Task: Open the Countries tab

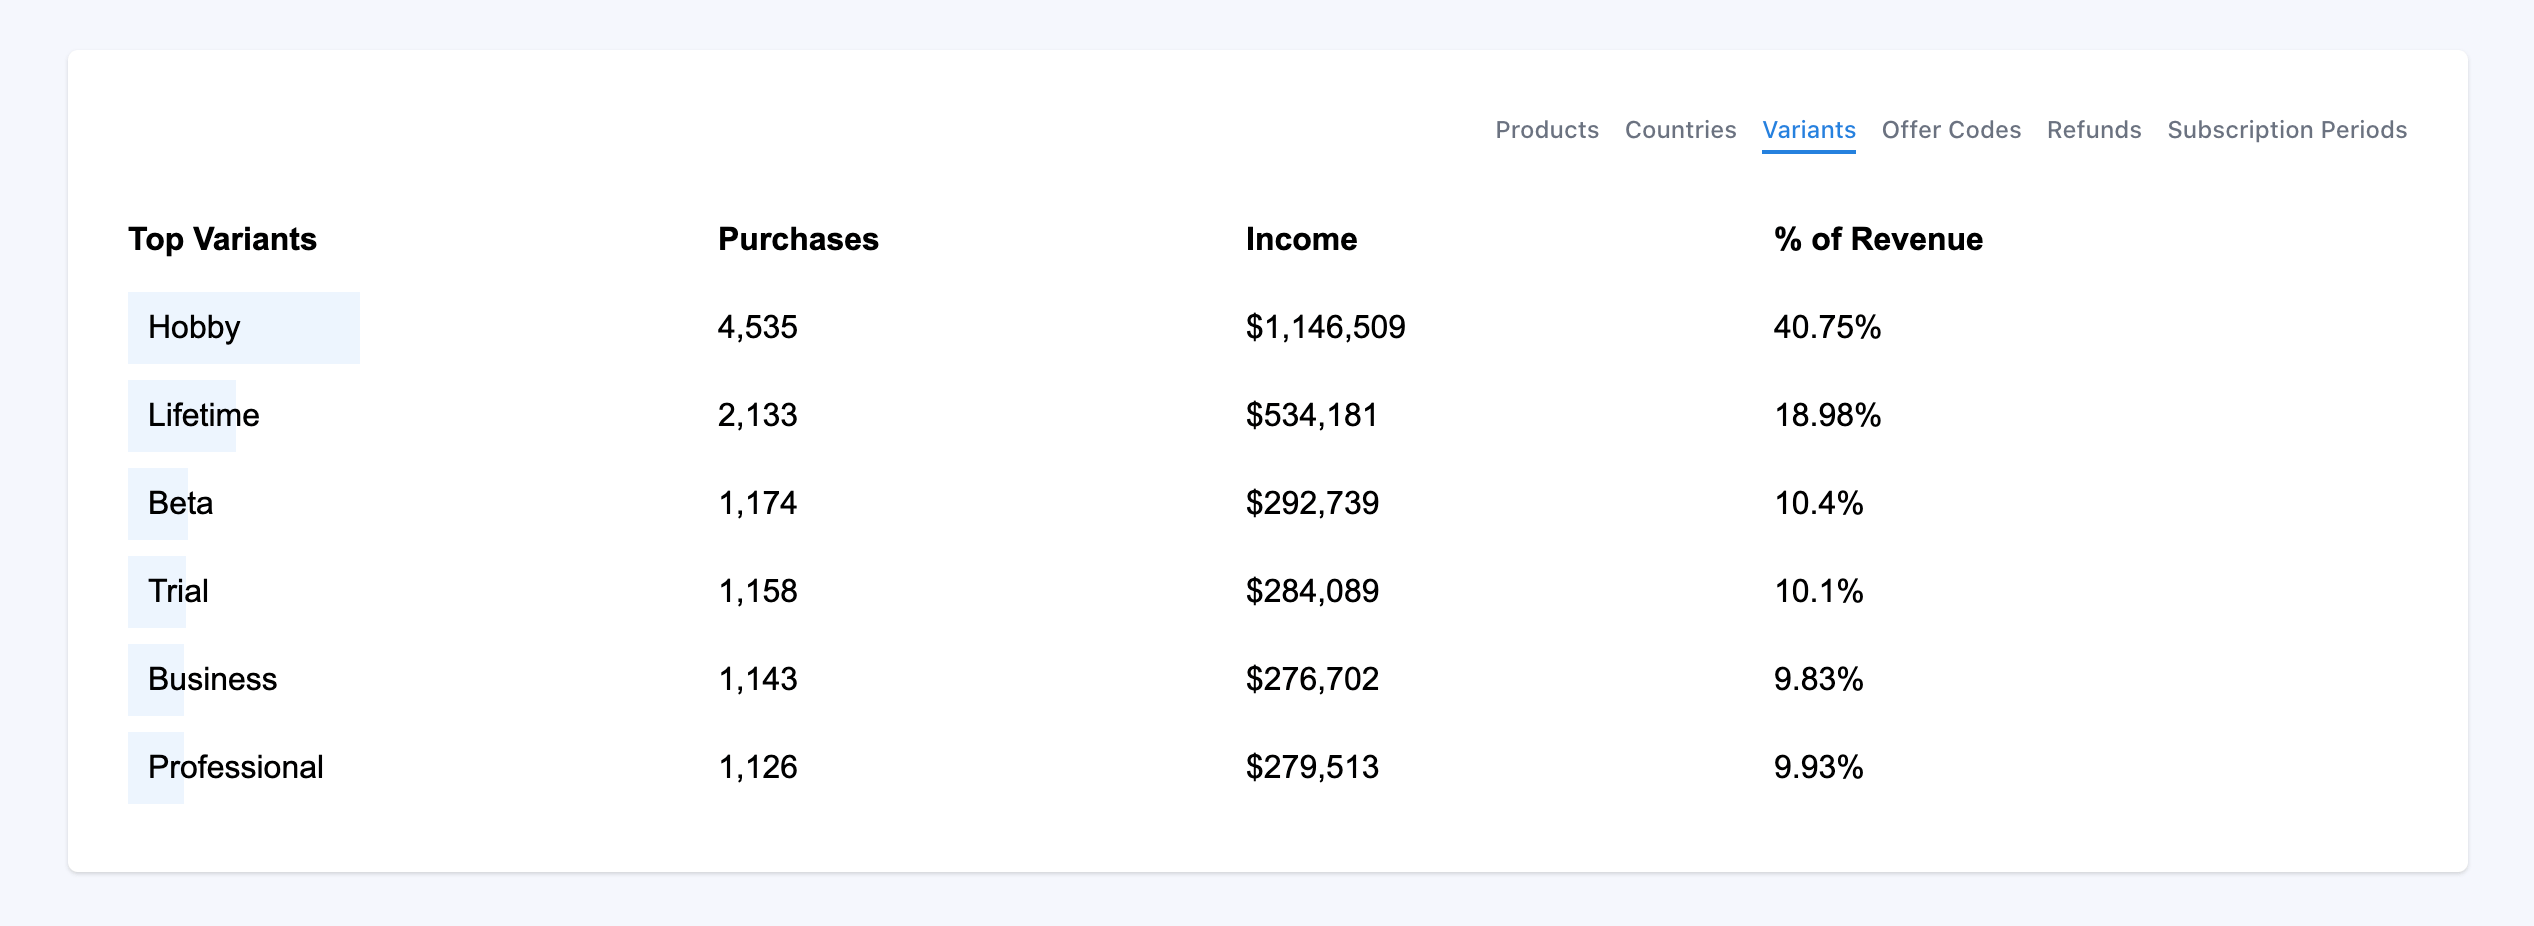Action: click(x=1680, y=130)
